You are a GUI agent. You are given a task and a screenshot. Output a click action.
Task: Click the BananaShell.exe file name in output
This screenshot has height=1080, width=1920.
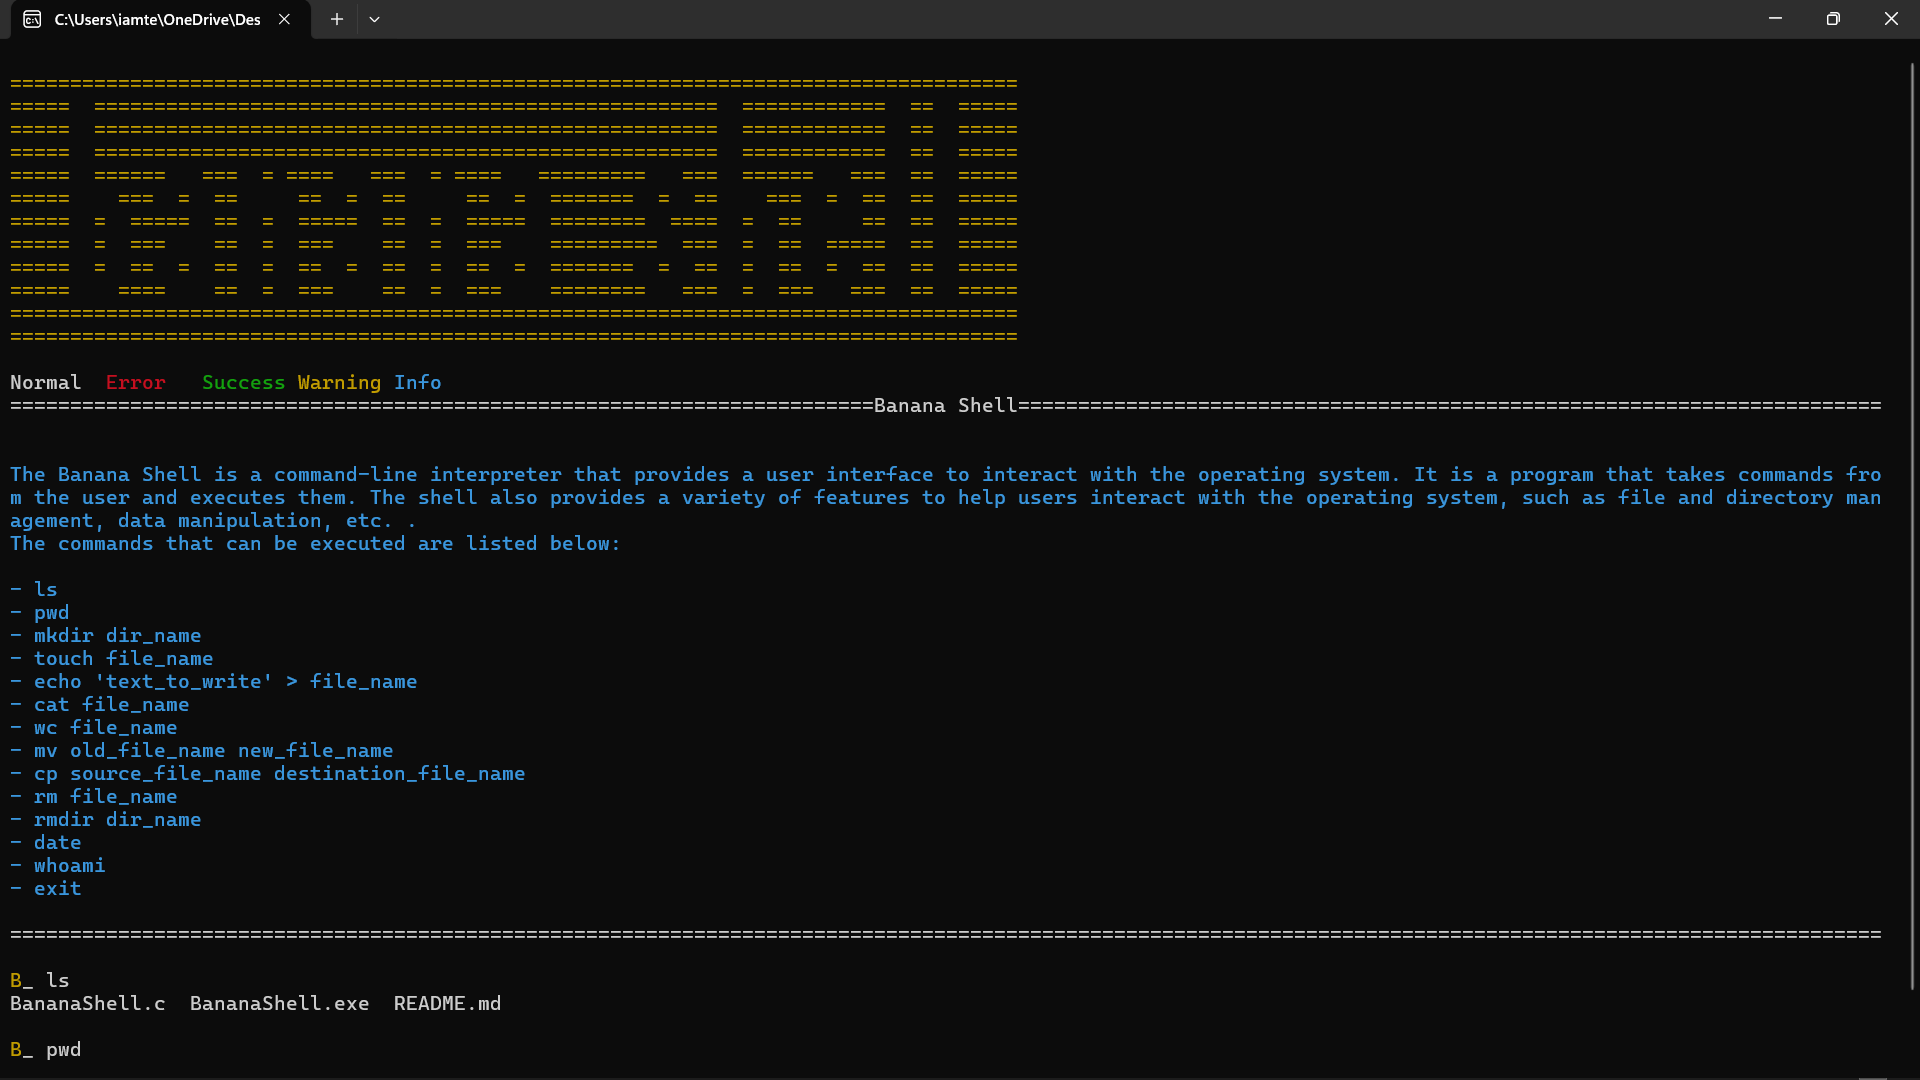[x=279, y=1003]
